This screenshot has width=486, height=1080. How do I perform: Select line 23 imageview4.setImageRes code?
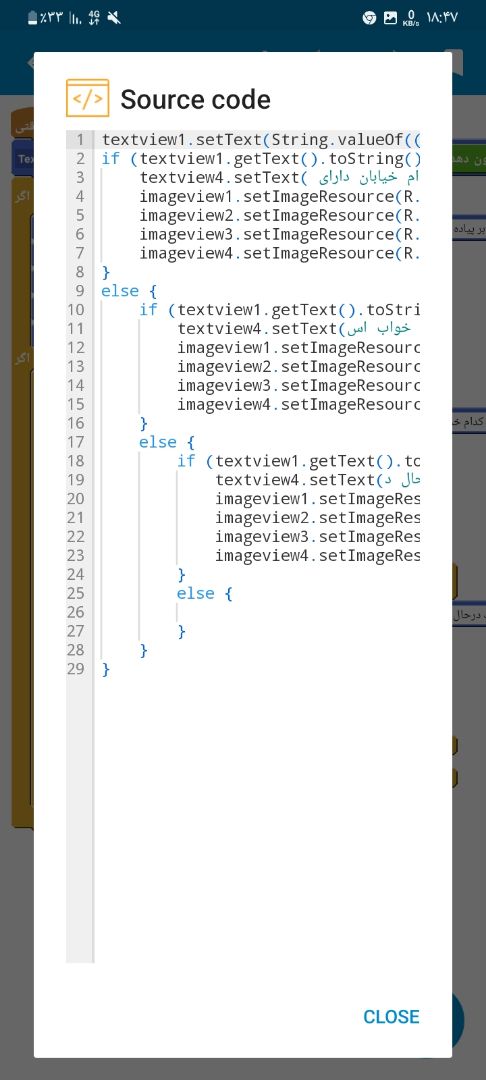(317, 555)
